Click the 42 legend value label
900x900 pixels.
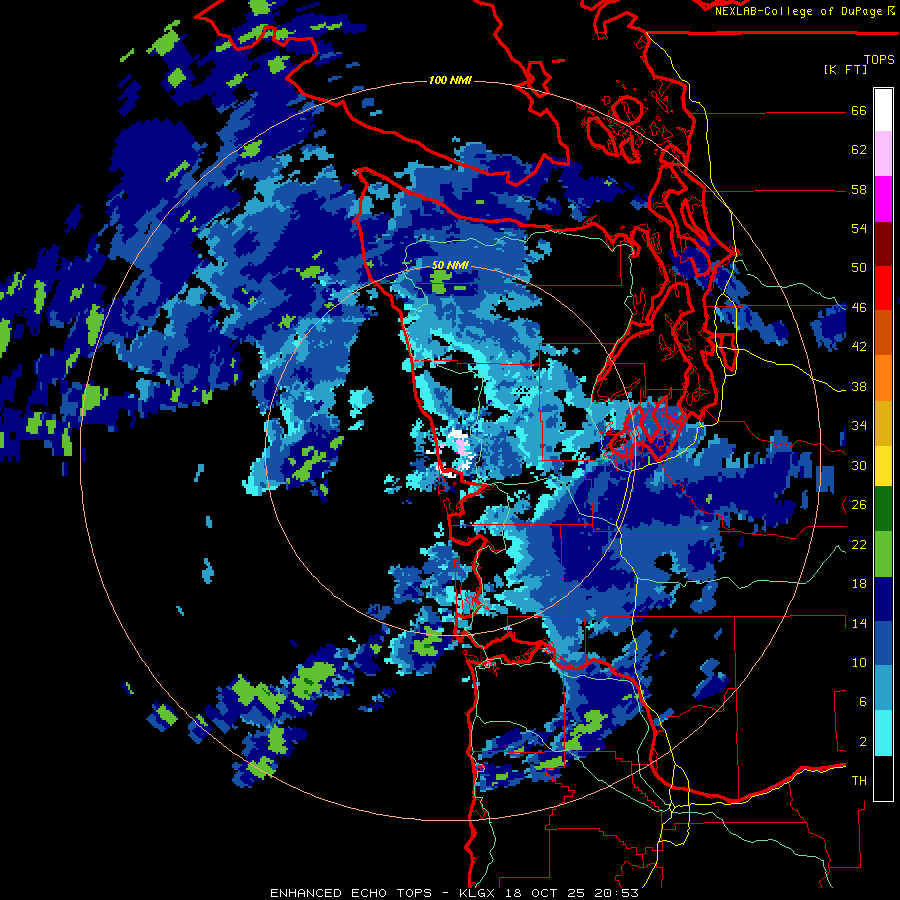[x=859, y=346]
